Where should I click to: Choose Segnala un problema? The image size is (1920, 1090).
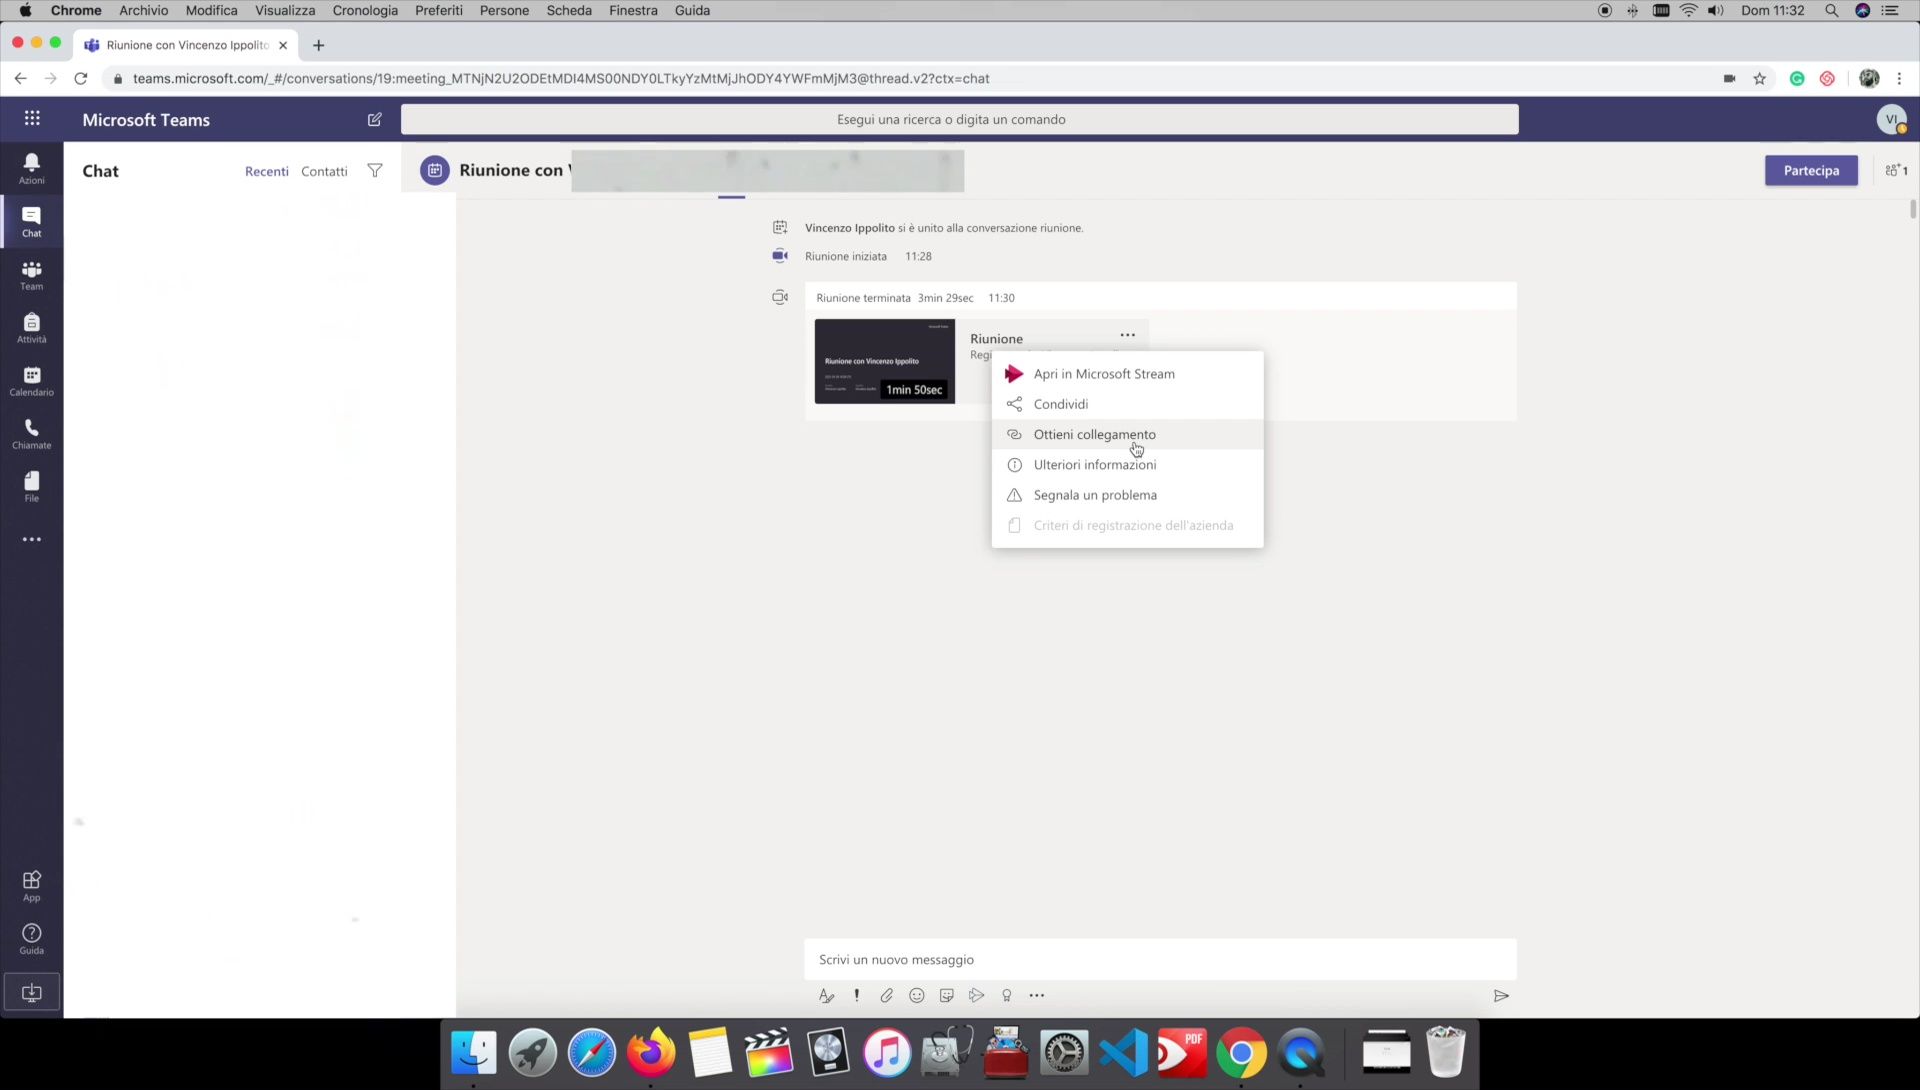point(1128,495)
